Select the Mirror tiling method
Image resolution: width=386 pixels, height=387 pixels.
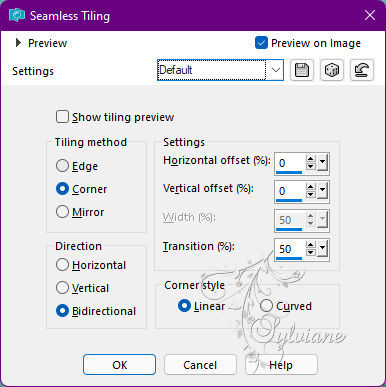point(62,212)
